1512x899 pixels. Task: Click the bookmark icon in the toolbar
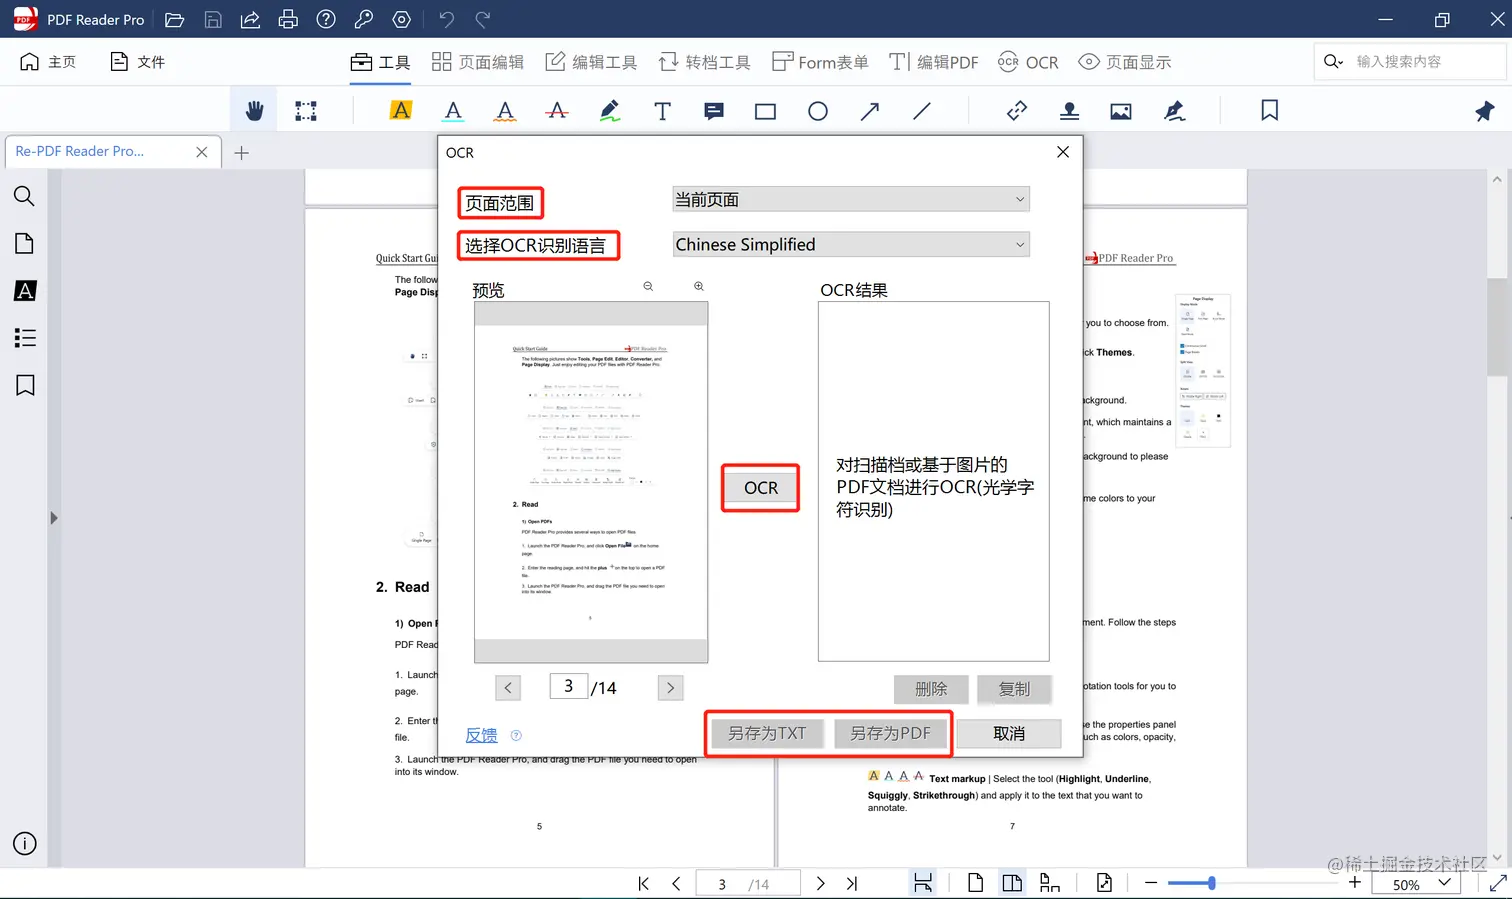click(1270, 111)
